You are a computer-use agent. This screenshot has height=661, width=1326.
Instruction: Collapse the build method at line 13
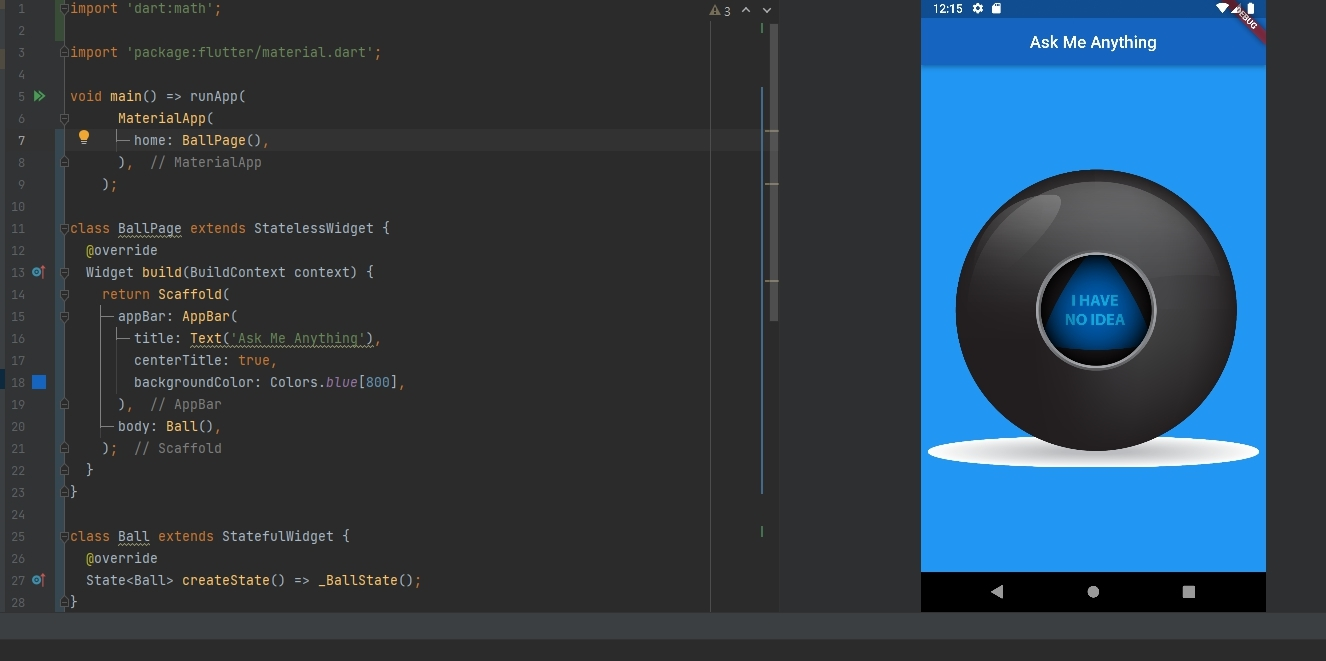tap(64, 272)
